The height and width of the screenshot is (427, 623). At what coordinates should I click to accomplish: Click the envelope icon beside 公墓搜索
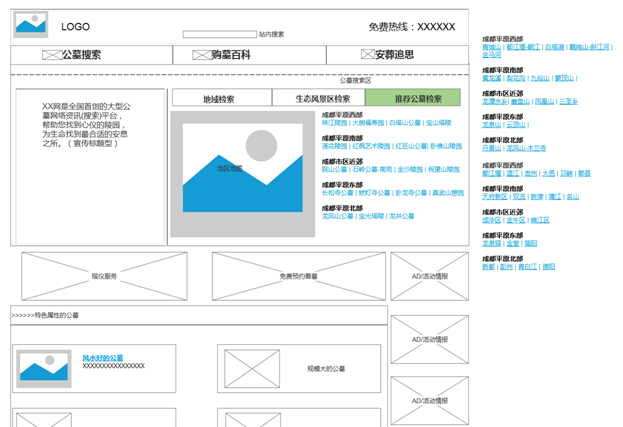click(51, 56)
